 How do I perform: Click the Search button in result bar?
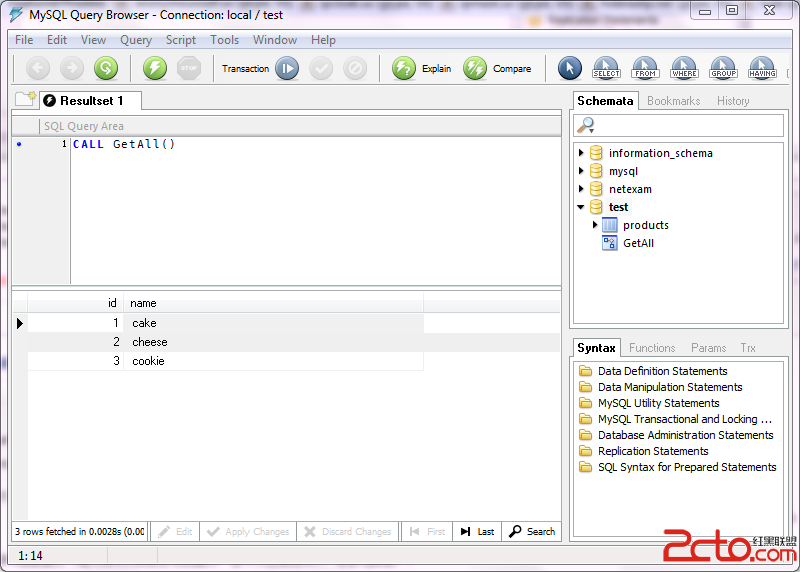532,532
